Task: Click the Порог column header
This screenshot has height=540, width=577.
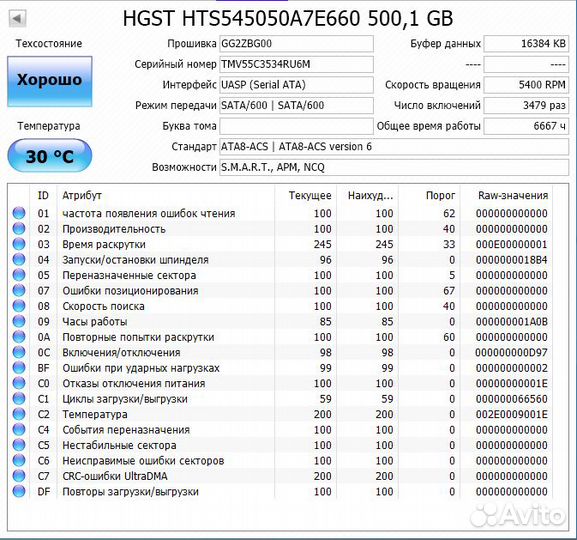Action: pos(429,195)
